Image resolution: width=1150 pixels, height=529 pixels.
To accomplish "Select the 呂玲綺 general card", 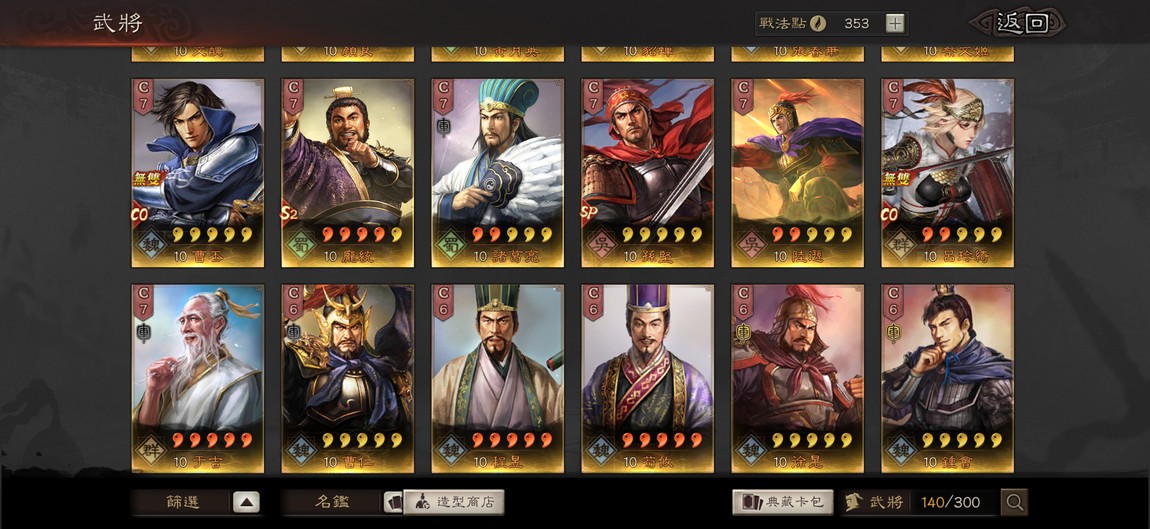I will tap(948, 173).
